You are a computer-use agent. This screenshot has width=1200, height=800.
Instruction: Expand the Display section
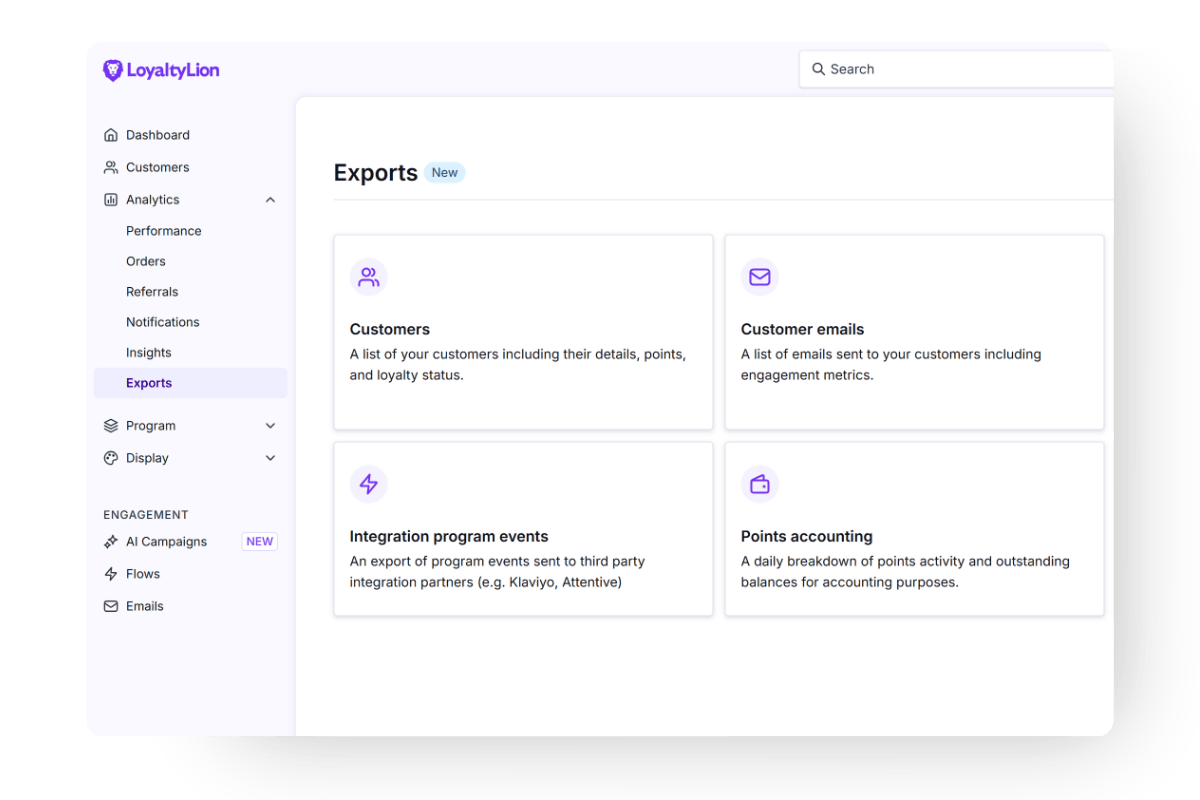(x=269, y=457)
